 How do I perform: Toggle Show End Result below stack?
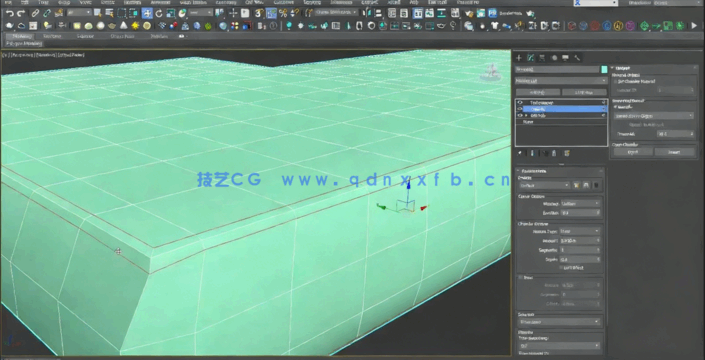[532, 153]
